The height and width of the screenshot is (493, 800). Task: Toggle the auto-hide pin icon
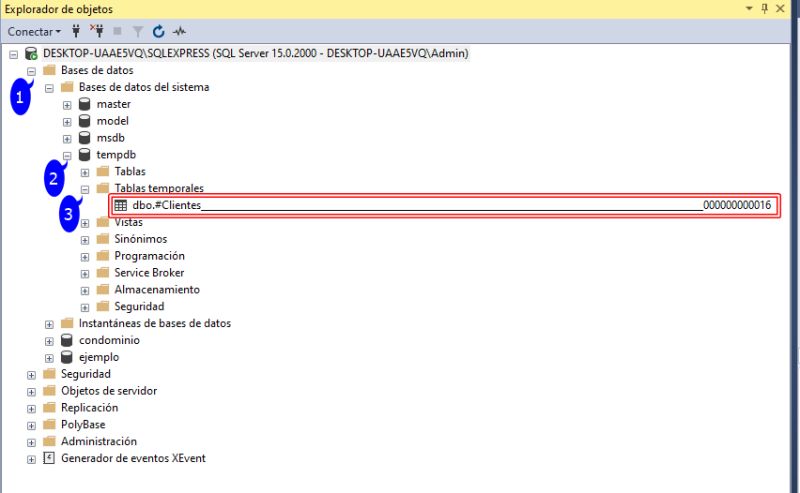764,9
